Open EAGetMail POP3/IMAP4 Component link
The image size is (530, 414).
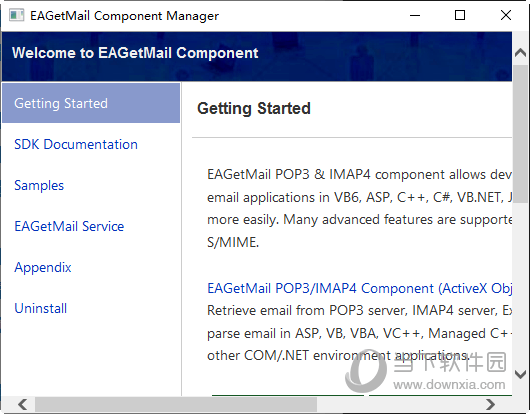(x=360, y=288)
